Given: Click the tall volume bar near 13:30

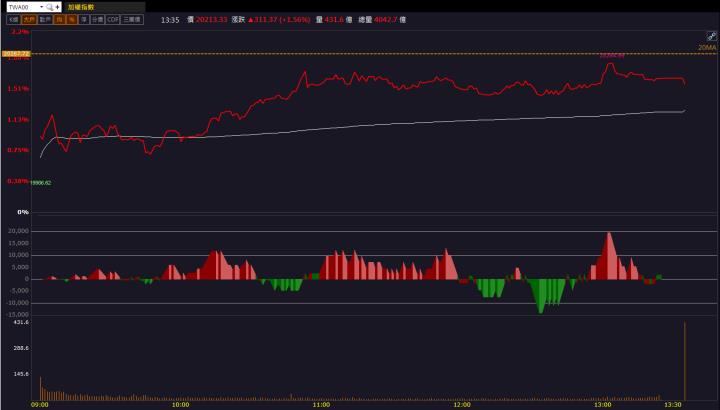Looking at the screenshot, I should click(685, 360).
